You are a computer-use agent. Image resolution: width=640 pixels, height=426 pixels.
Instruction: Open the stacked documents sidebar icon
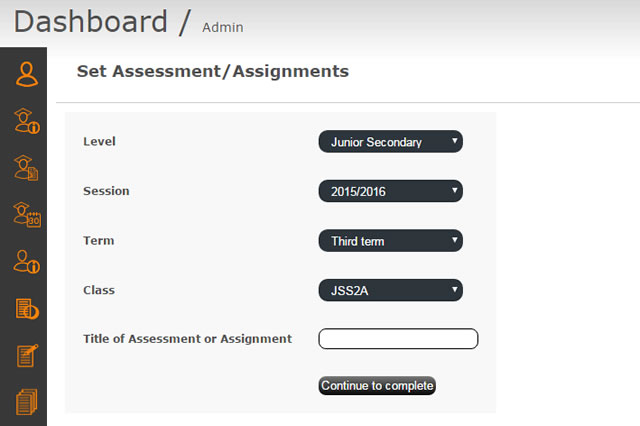tap(27, 402)
